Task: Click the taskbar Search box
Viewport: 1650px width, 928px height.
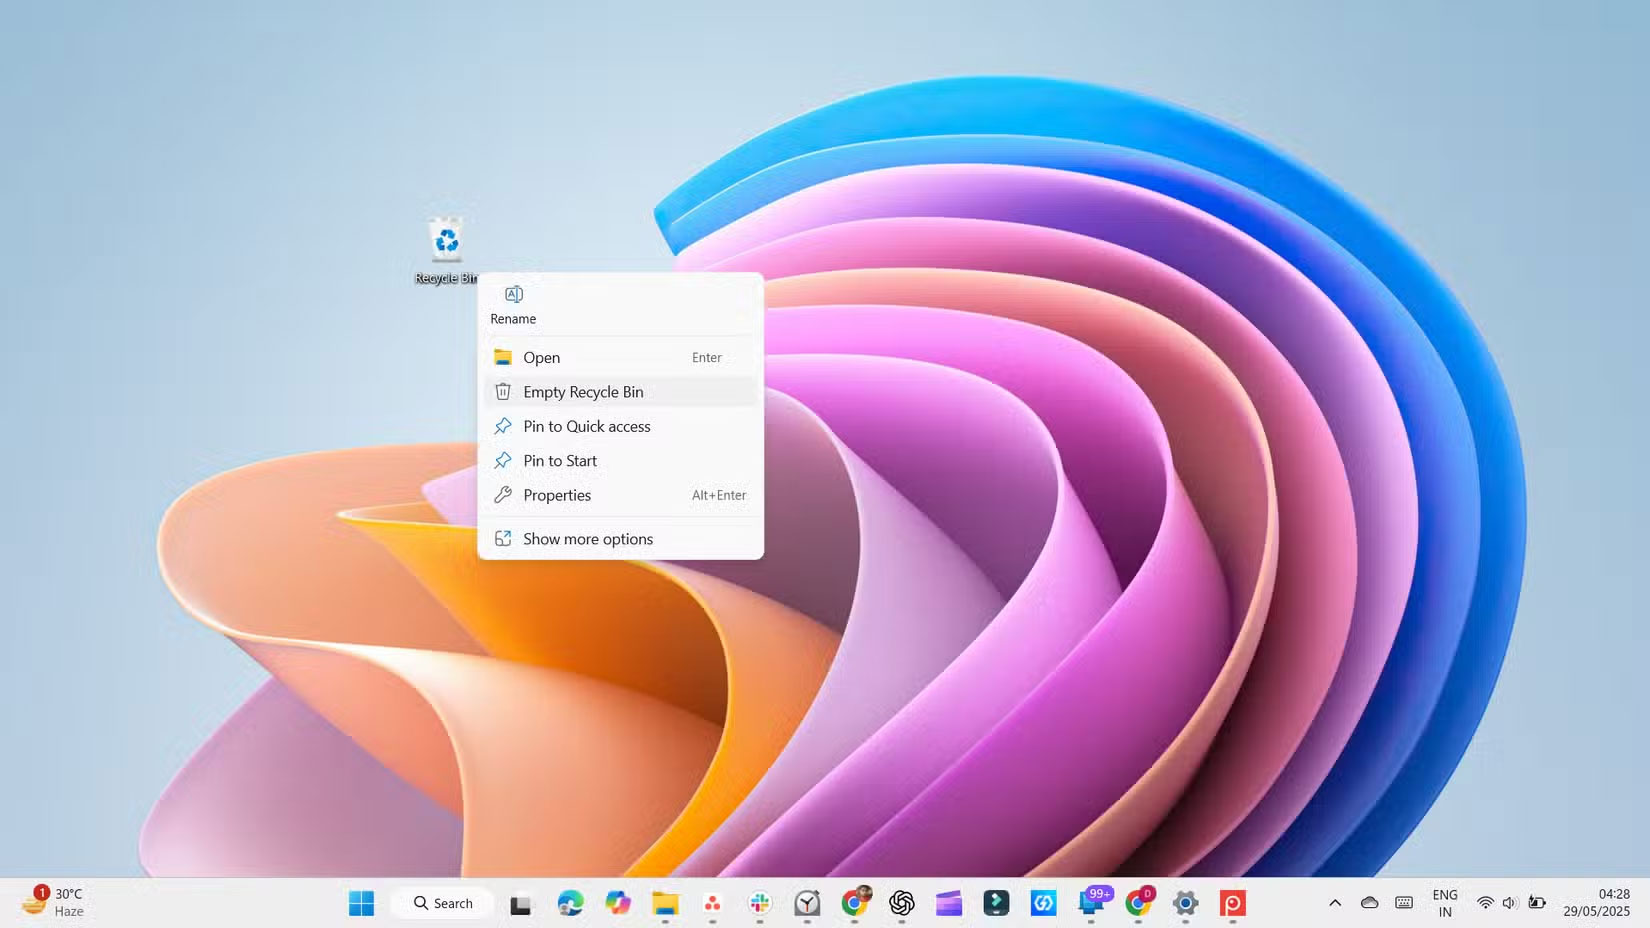Action: (442, 902)
